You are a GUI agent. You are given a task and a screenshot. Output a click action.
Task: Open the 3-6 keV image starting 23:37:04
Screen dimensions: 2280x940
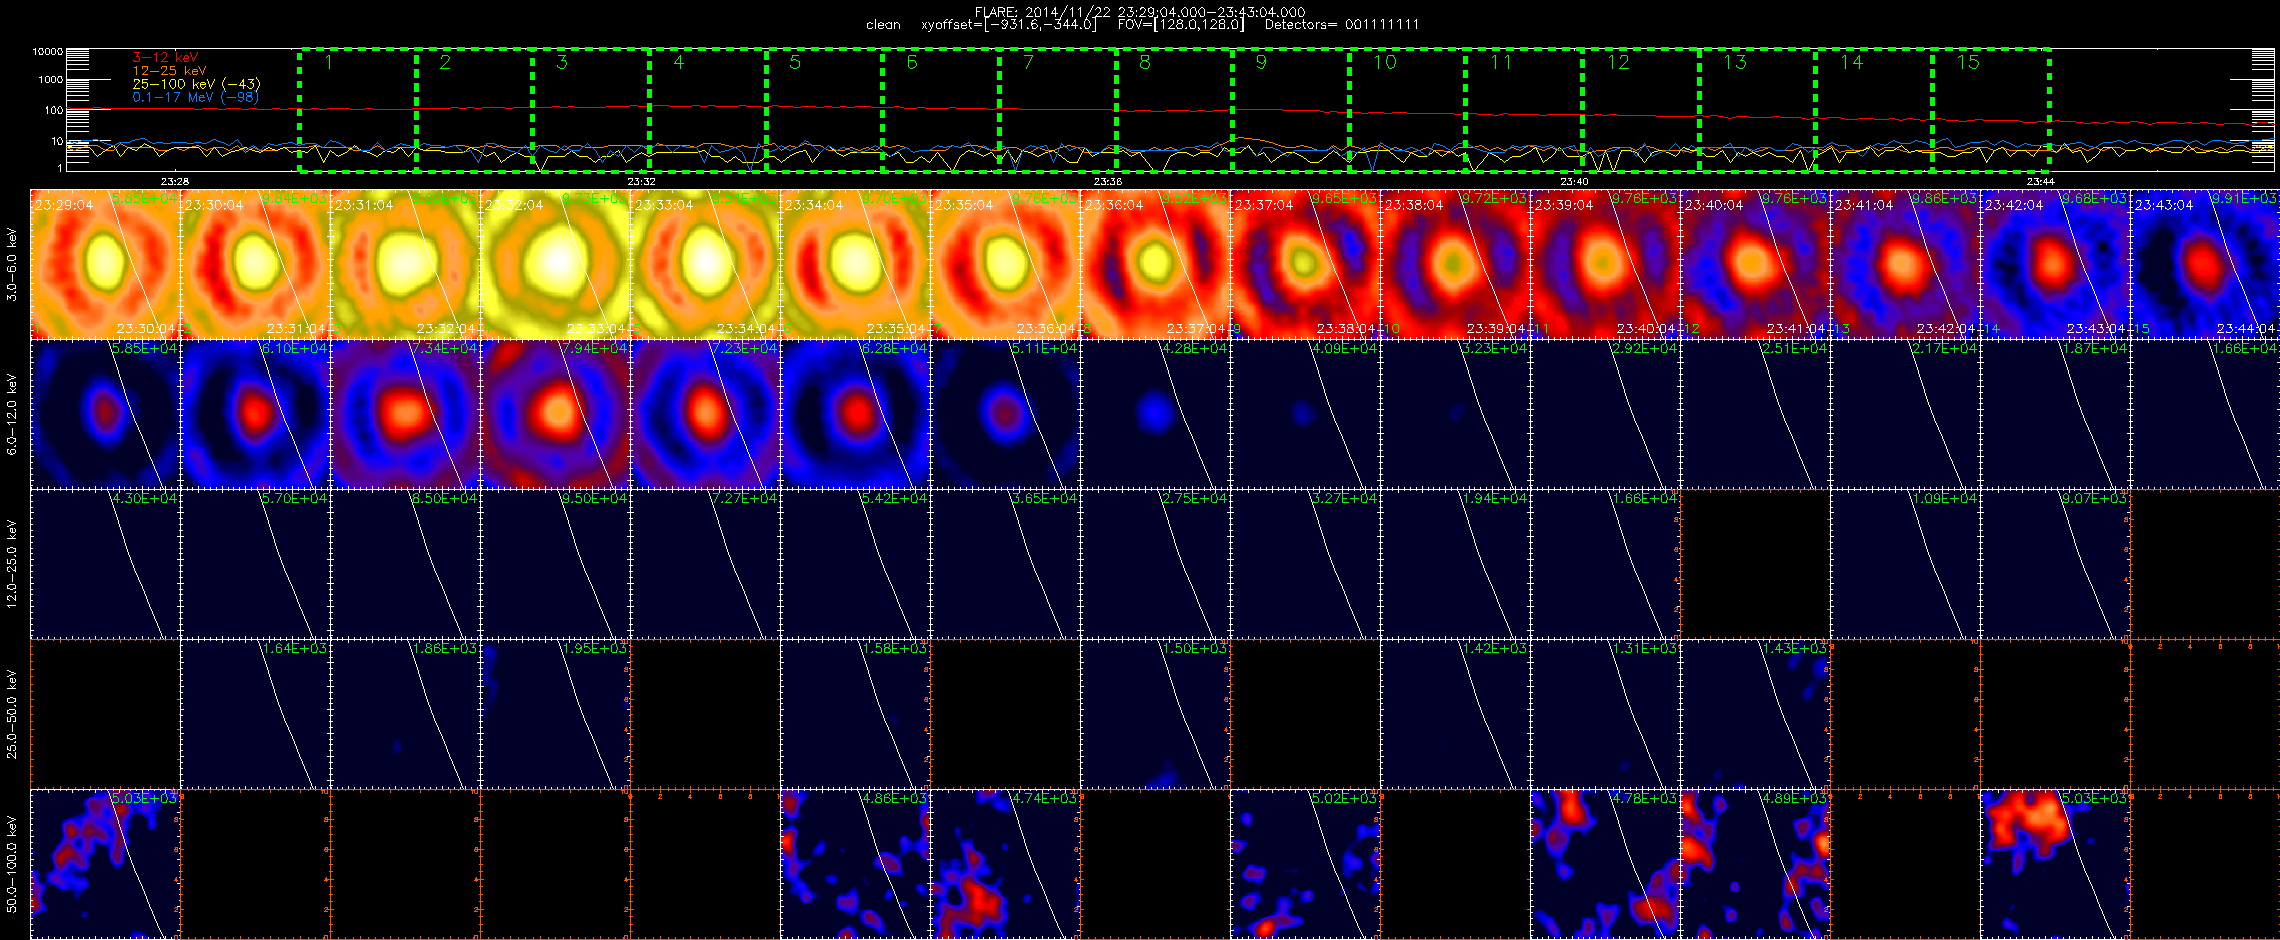click(x=1305, y=264)
